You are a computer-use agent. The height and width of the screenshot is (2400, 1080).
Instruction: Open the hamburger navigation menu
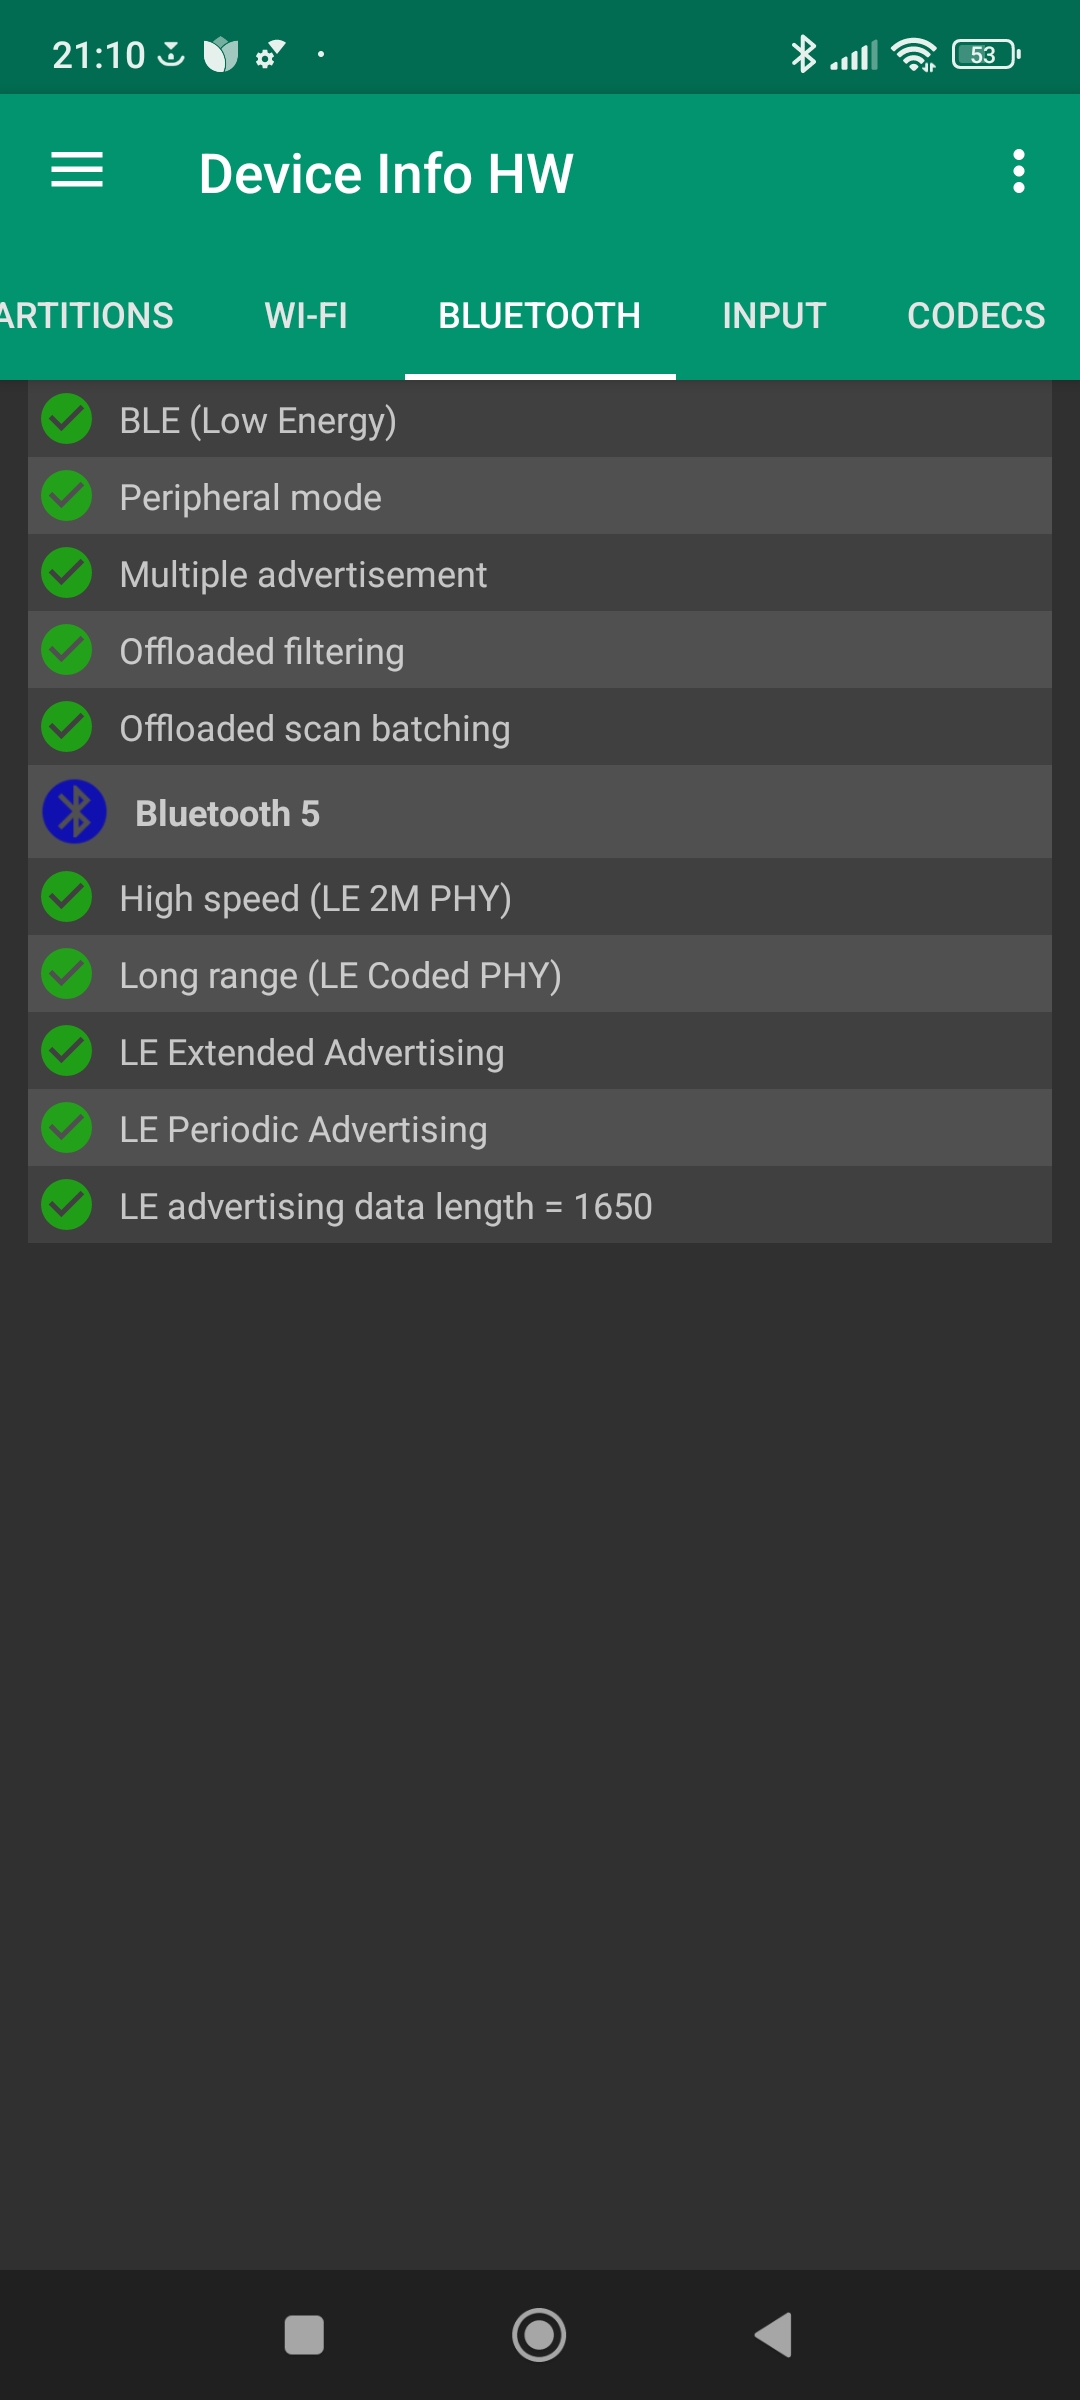click(77, 171)
